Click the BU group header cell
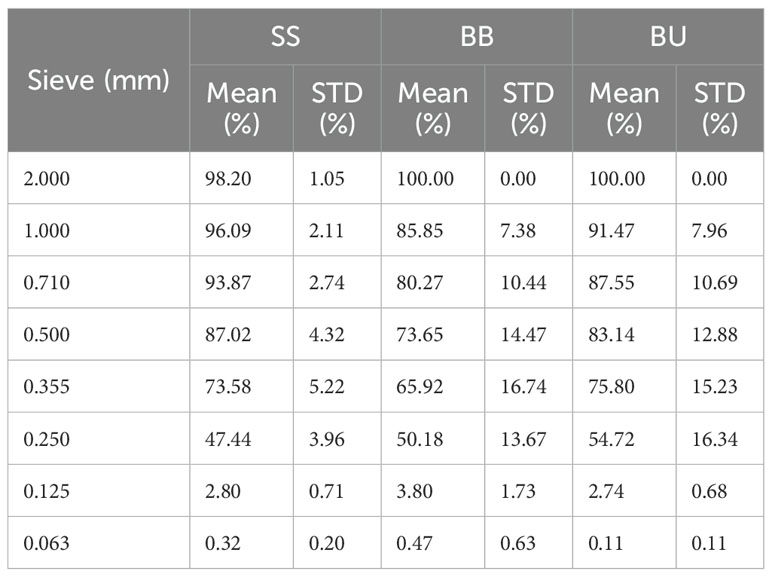Screen dimensions: 772x577 click(667, 38)
